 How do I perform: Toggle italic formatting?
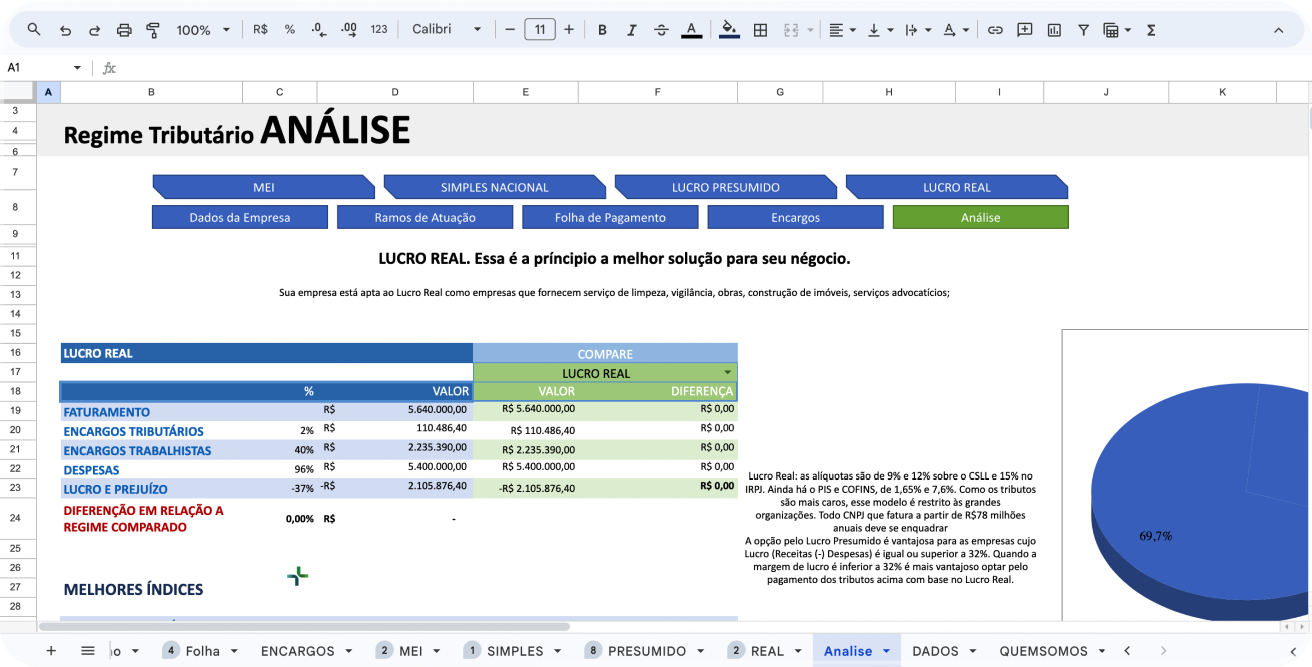(x=632, y=30)
